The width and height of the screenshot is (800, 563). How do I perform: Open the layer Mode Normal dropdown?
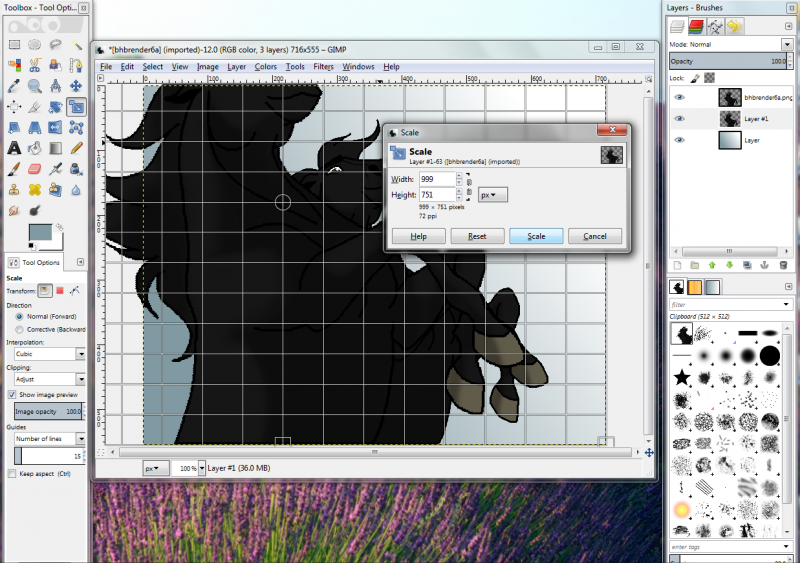tap(787, 44)
